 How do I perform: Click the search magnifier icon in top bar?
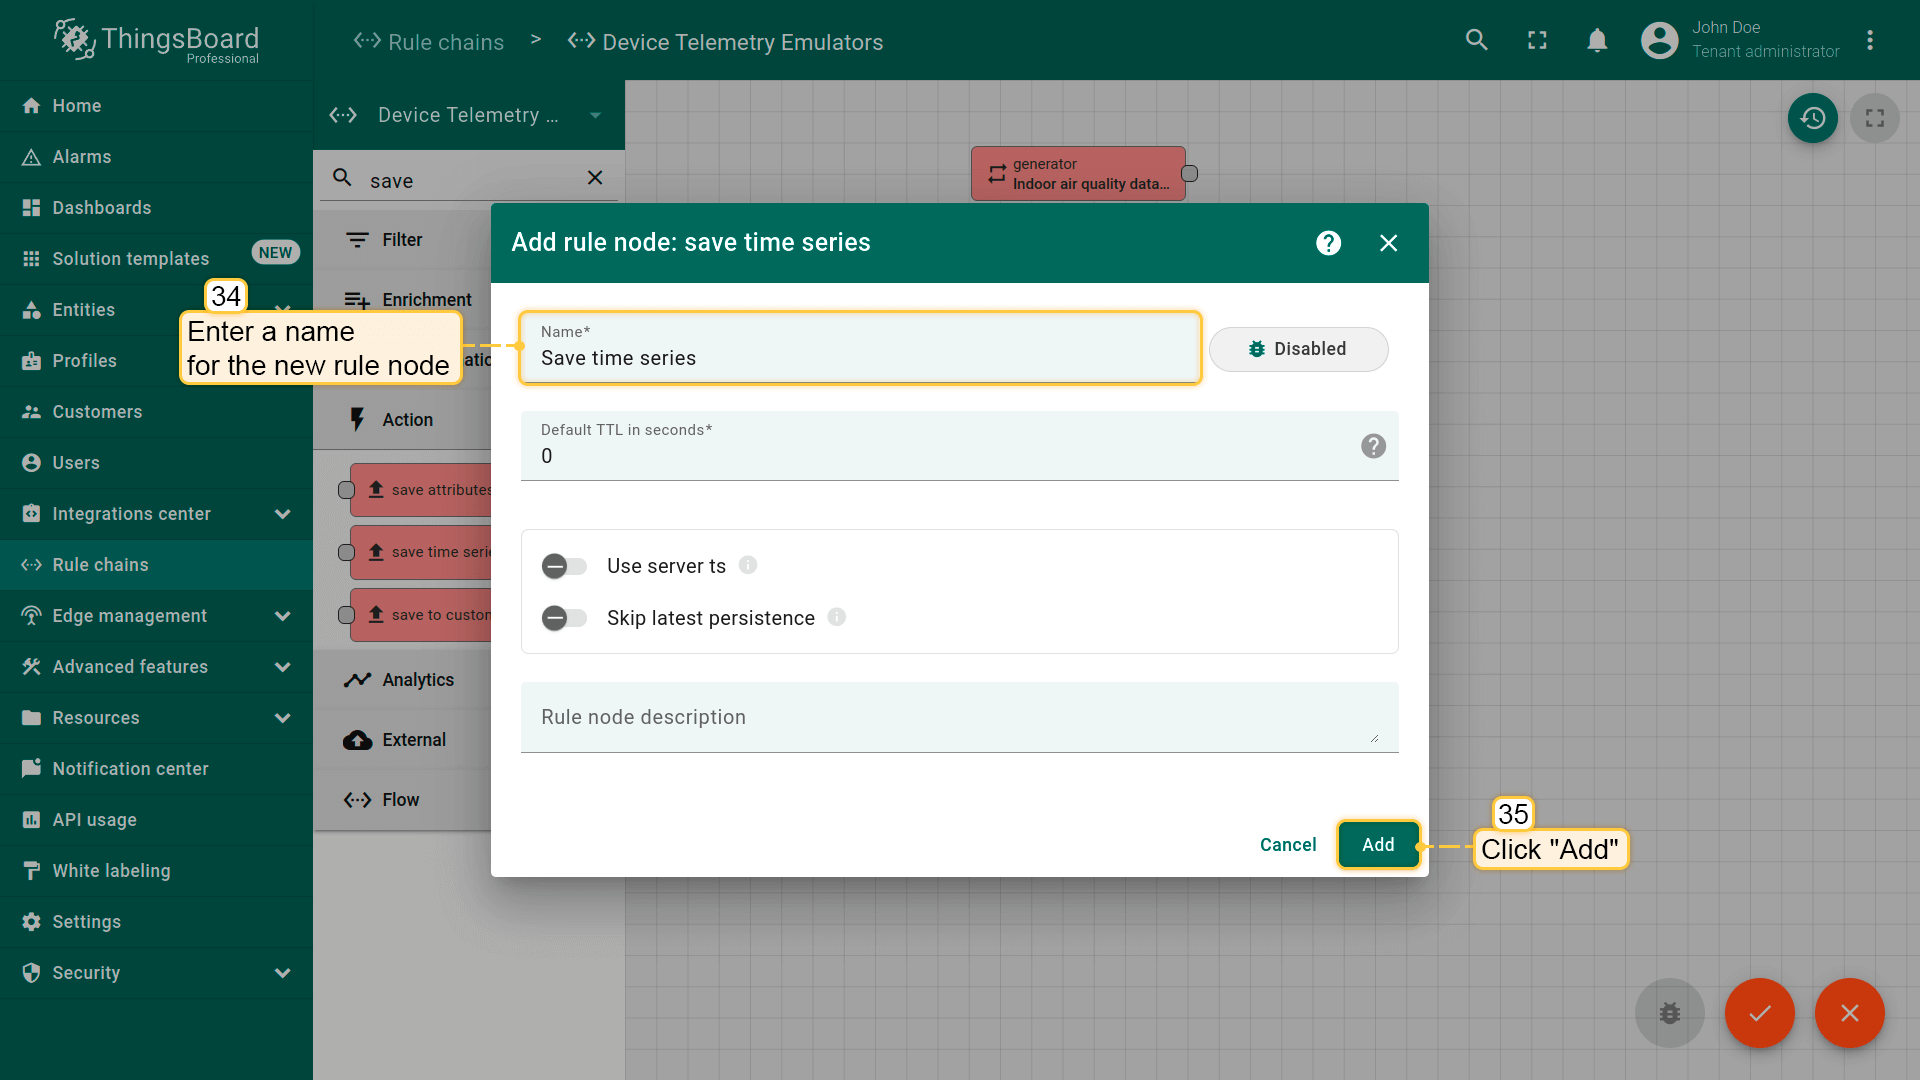tap(1476, 40)
